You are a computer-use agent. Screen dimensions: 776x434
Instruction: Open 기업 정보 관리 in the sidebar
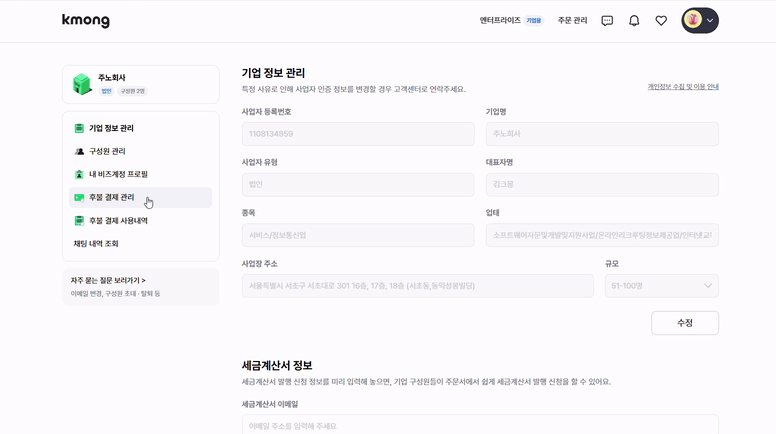pos(141,128)
